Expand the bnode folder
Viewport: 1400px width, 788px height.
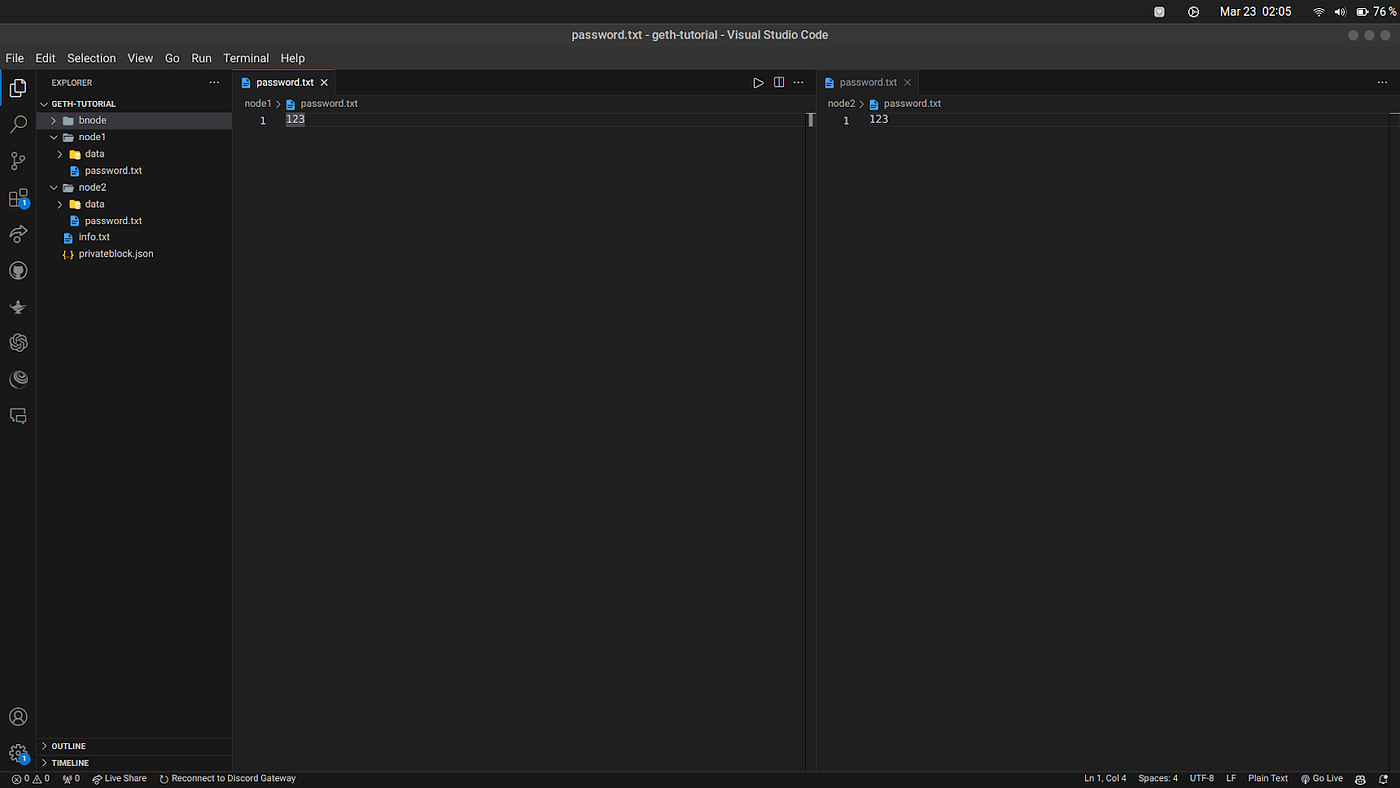(x=92, y=120)
